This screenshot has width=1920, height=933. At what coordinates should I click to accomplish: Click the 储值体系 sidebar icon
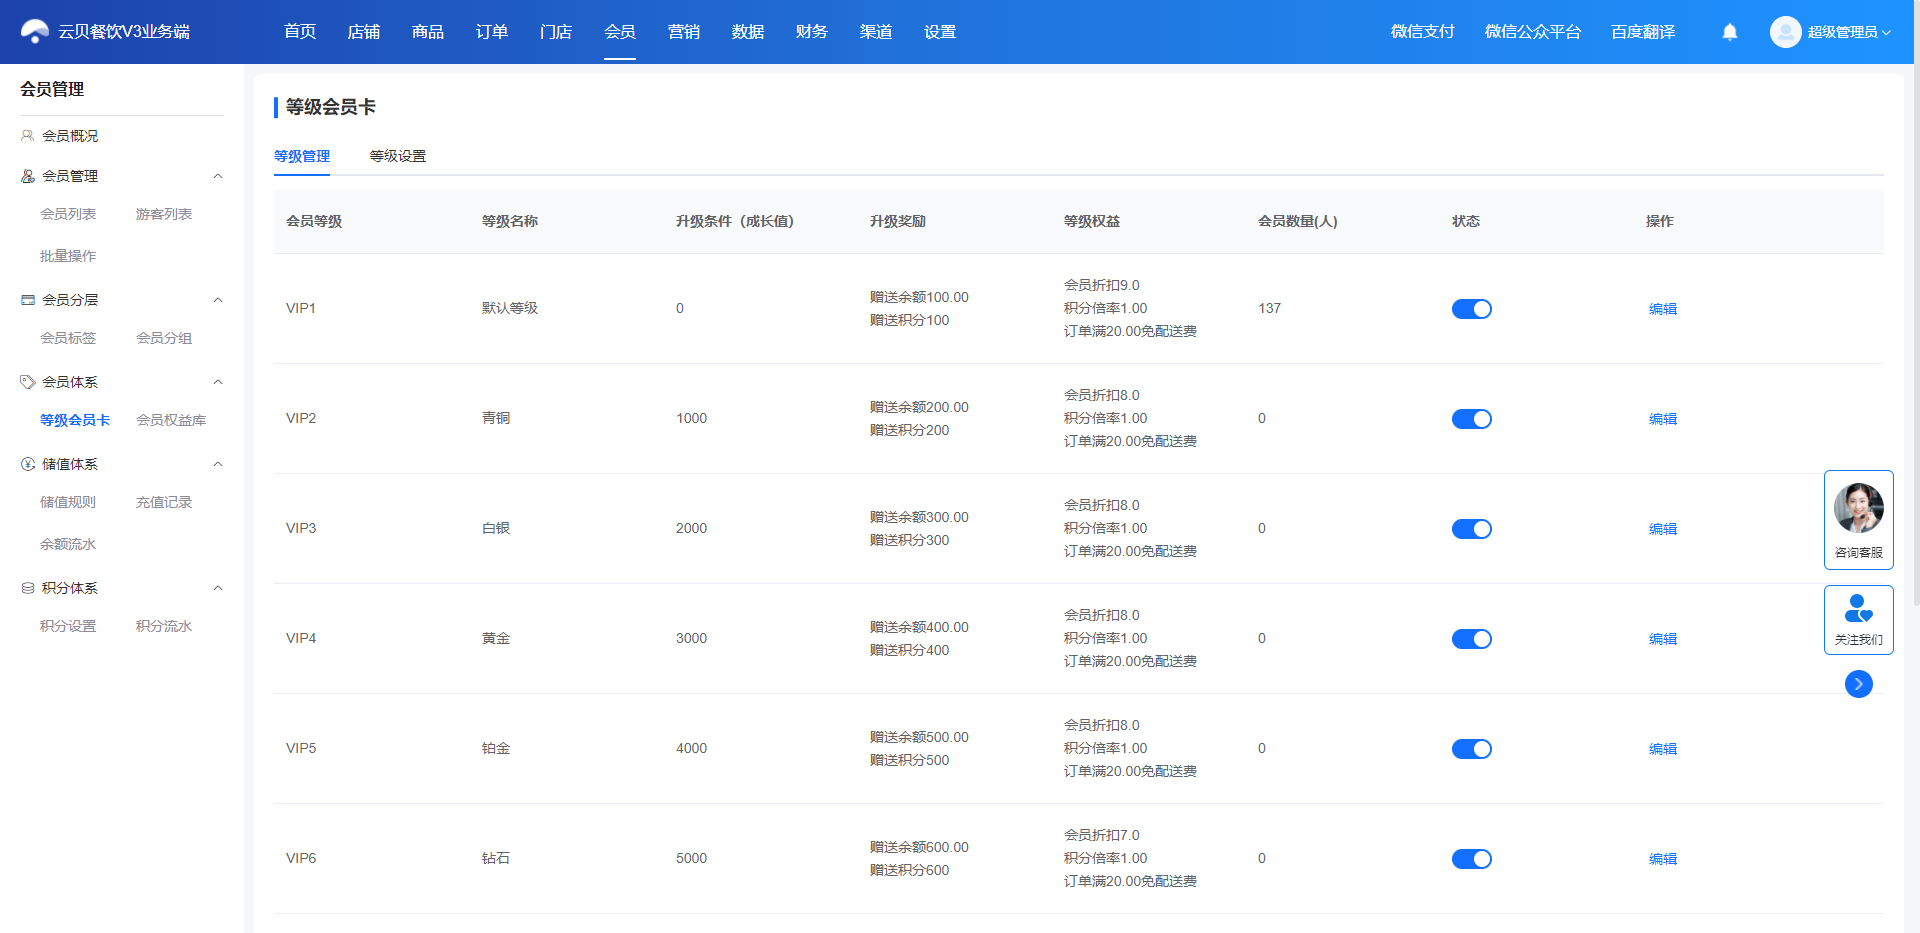pyautogui.click(x=28, y=464)
